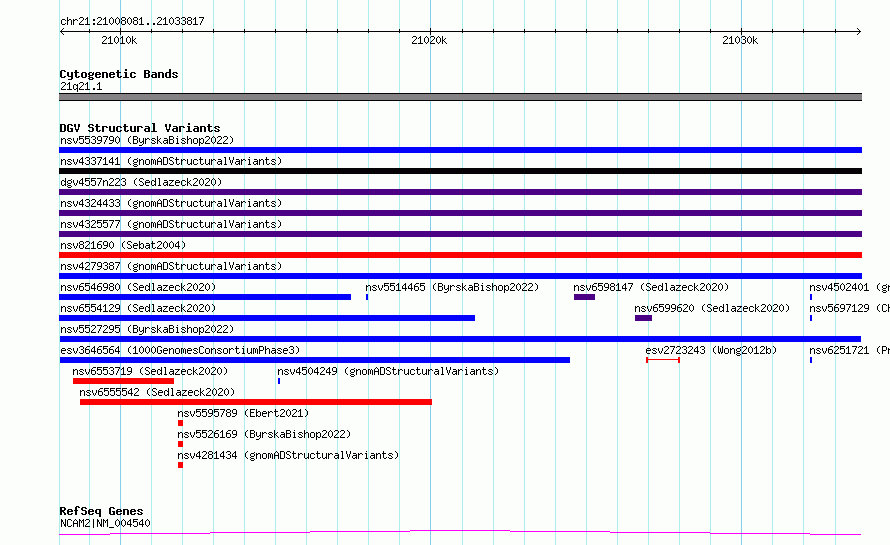Open esv3646564 (1000GenomesConsortiumPhase3) label
890x545 pixels.
[180, 350]
